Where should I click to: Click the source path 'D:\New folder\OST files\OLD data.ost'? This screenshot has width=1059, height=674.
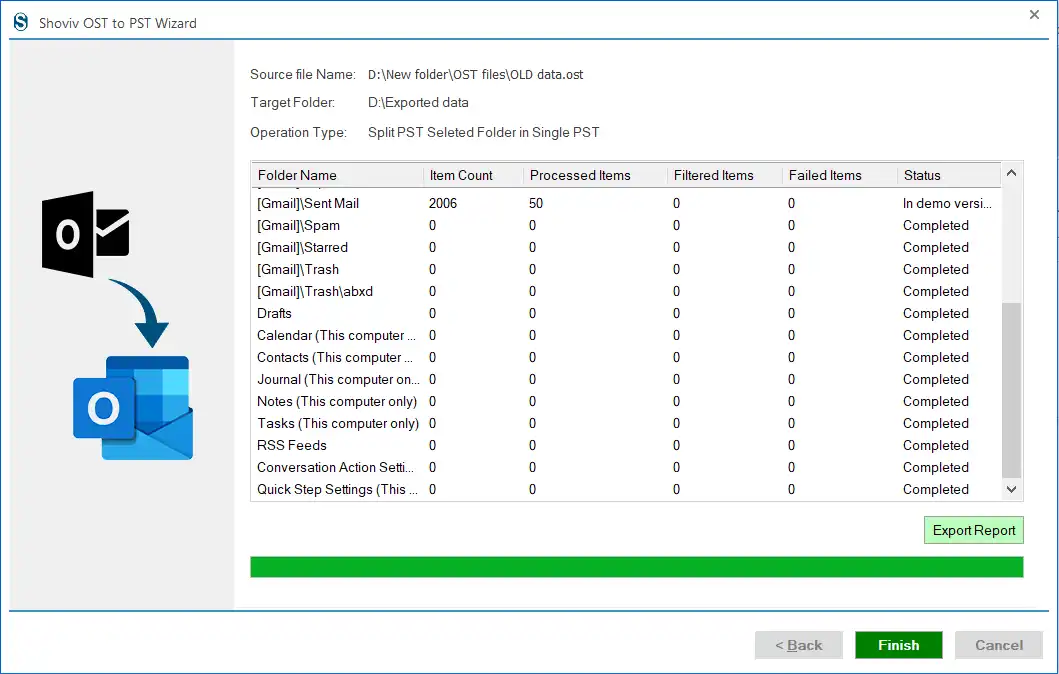[x=475, y=74]
